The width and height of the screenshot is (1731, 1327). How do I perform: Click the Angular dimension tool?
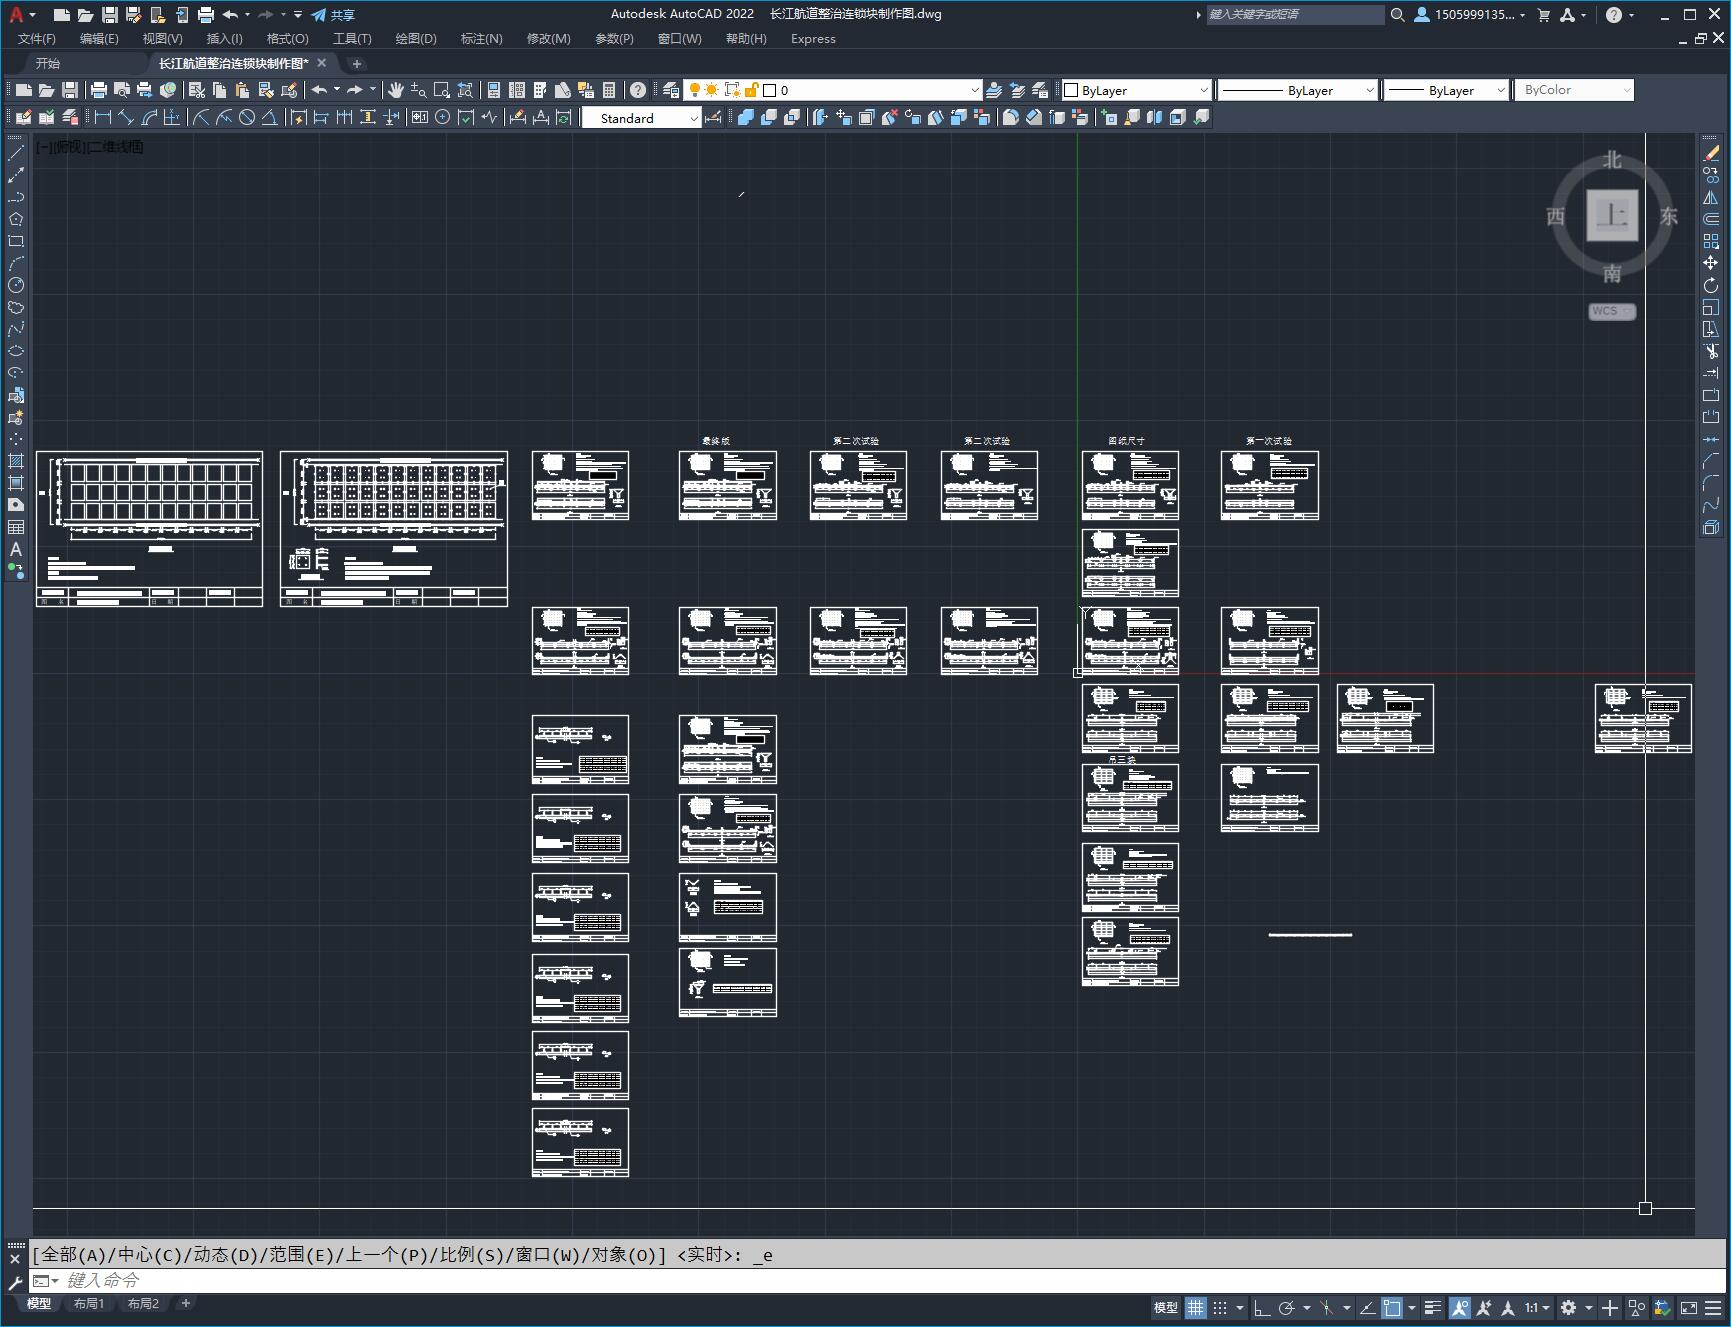click(x=270, y=117)
